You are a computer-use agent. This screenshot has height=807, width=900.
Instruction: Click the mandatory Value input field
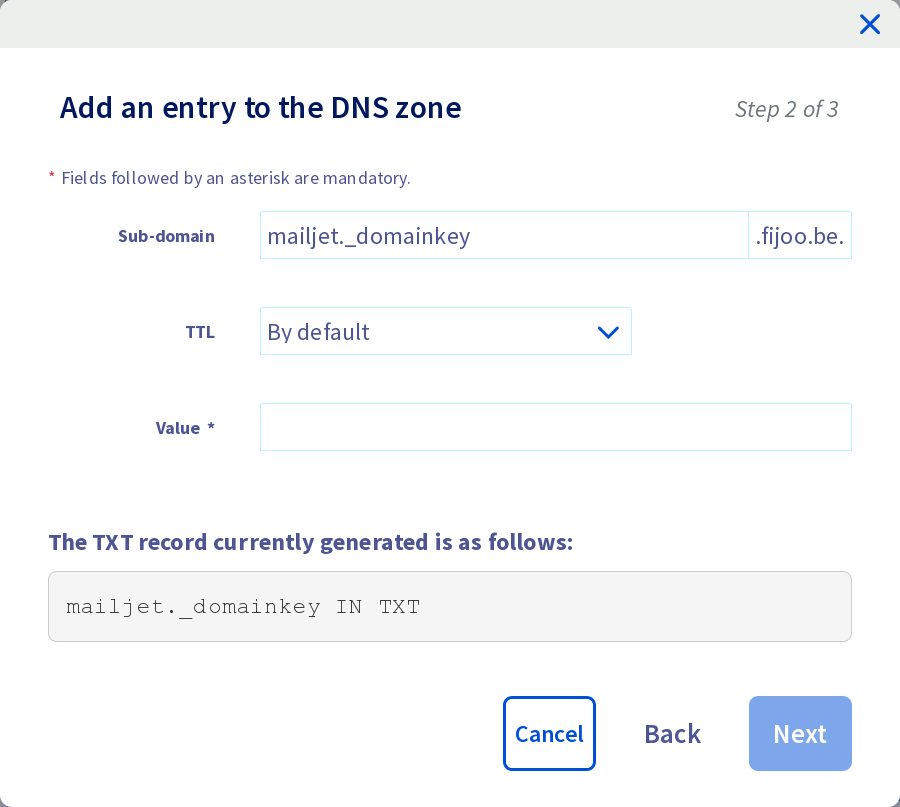[x=555, y=427]
